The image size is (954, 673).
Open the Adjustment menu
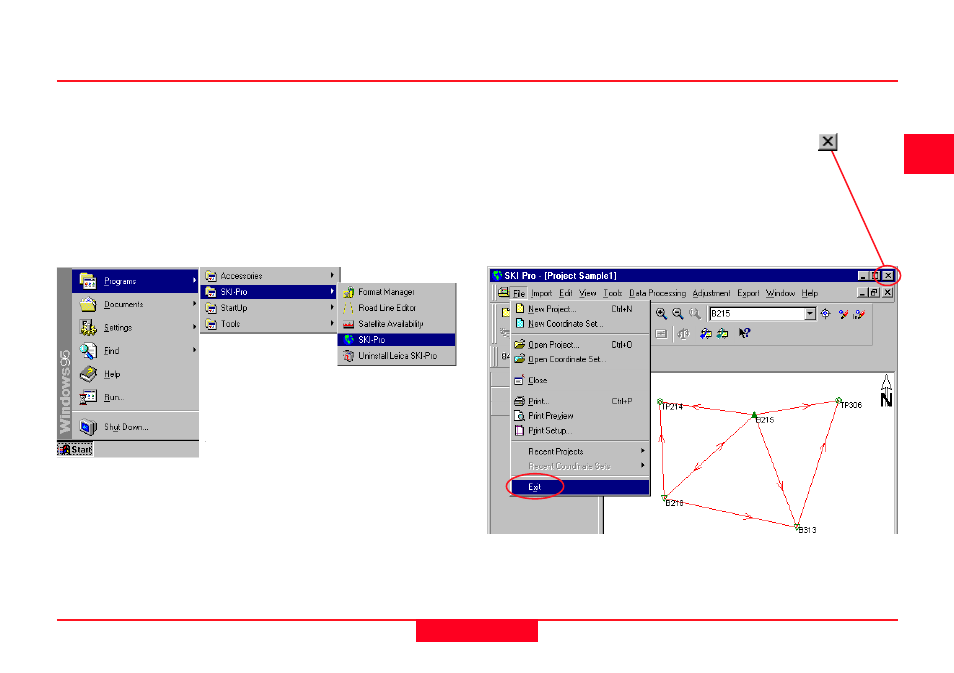711,293
